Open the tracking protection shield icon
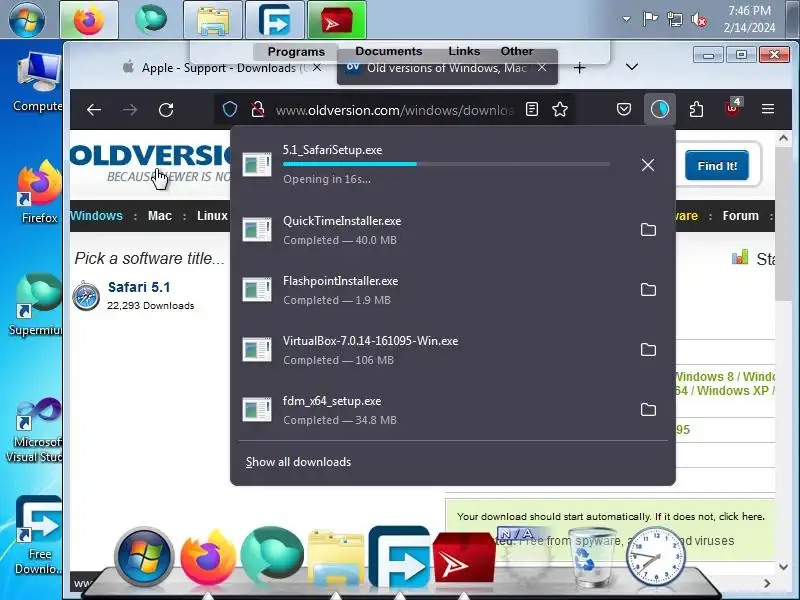The height and width of the screenshot is (600, 800). [230, 109]
